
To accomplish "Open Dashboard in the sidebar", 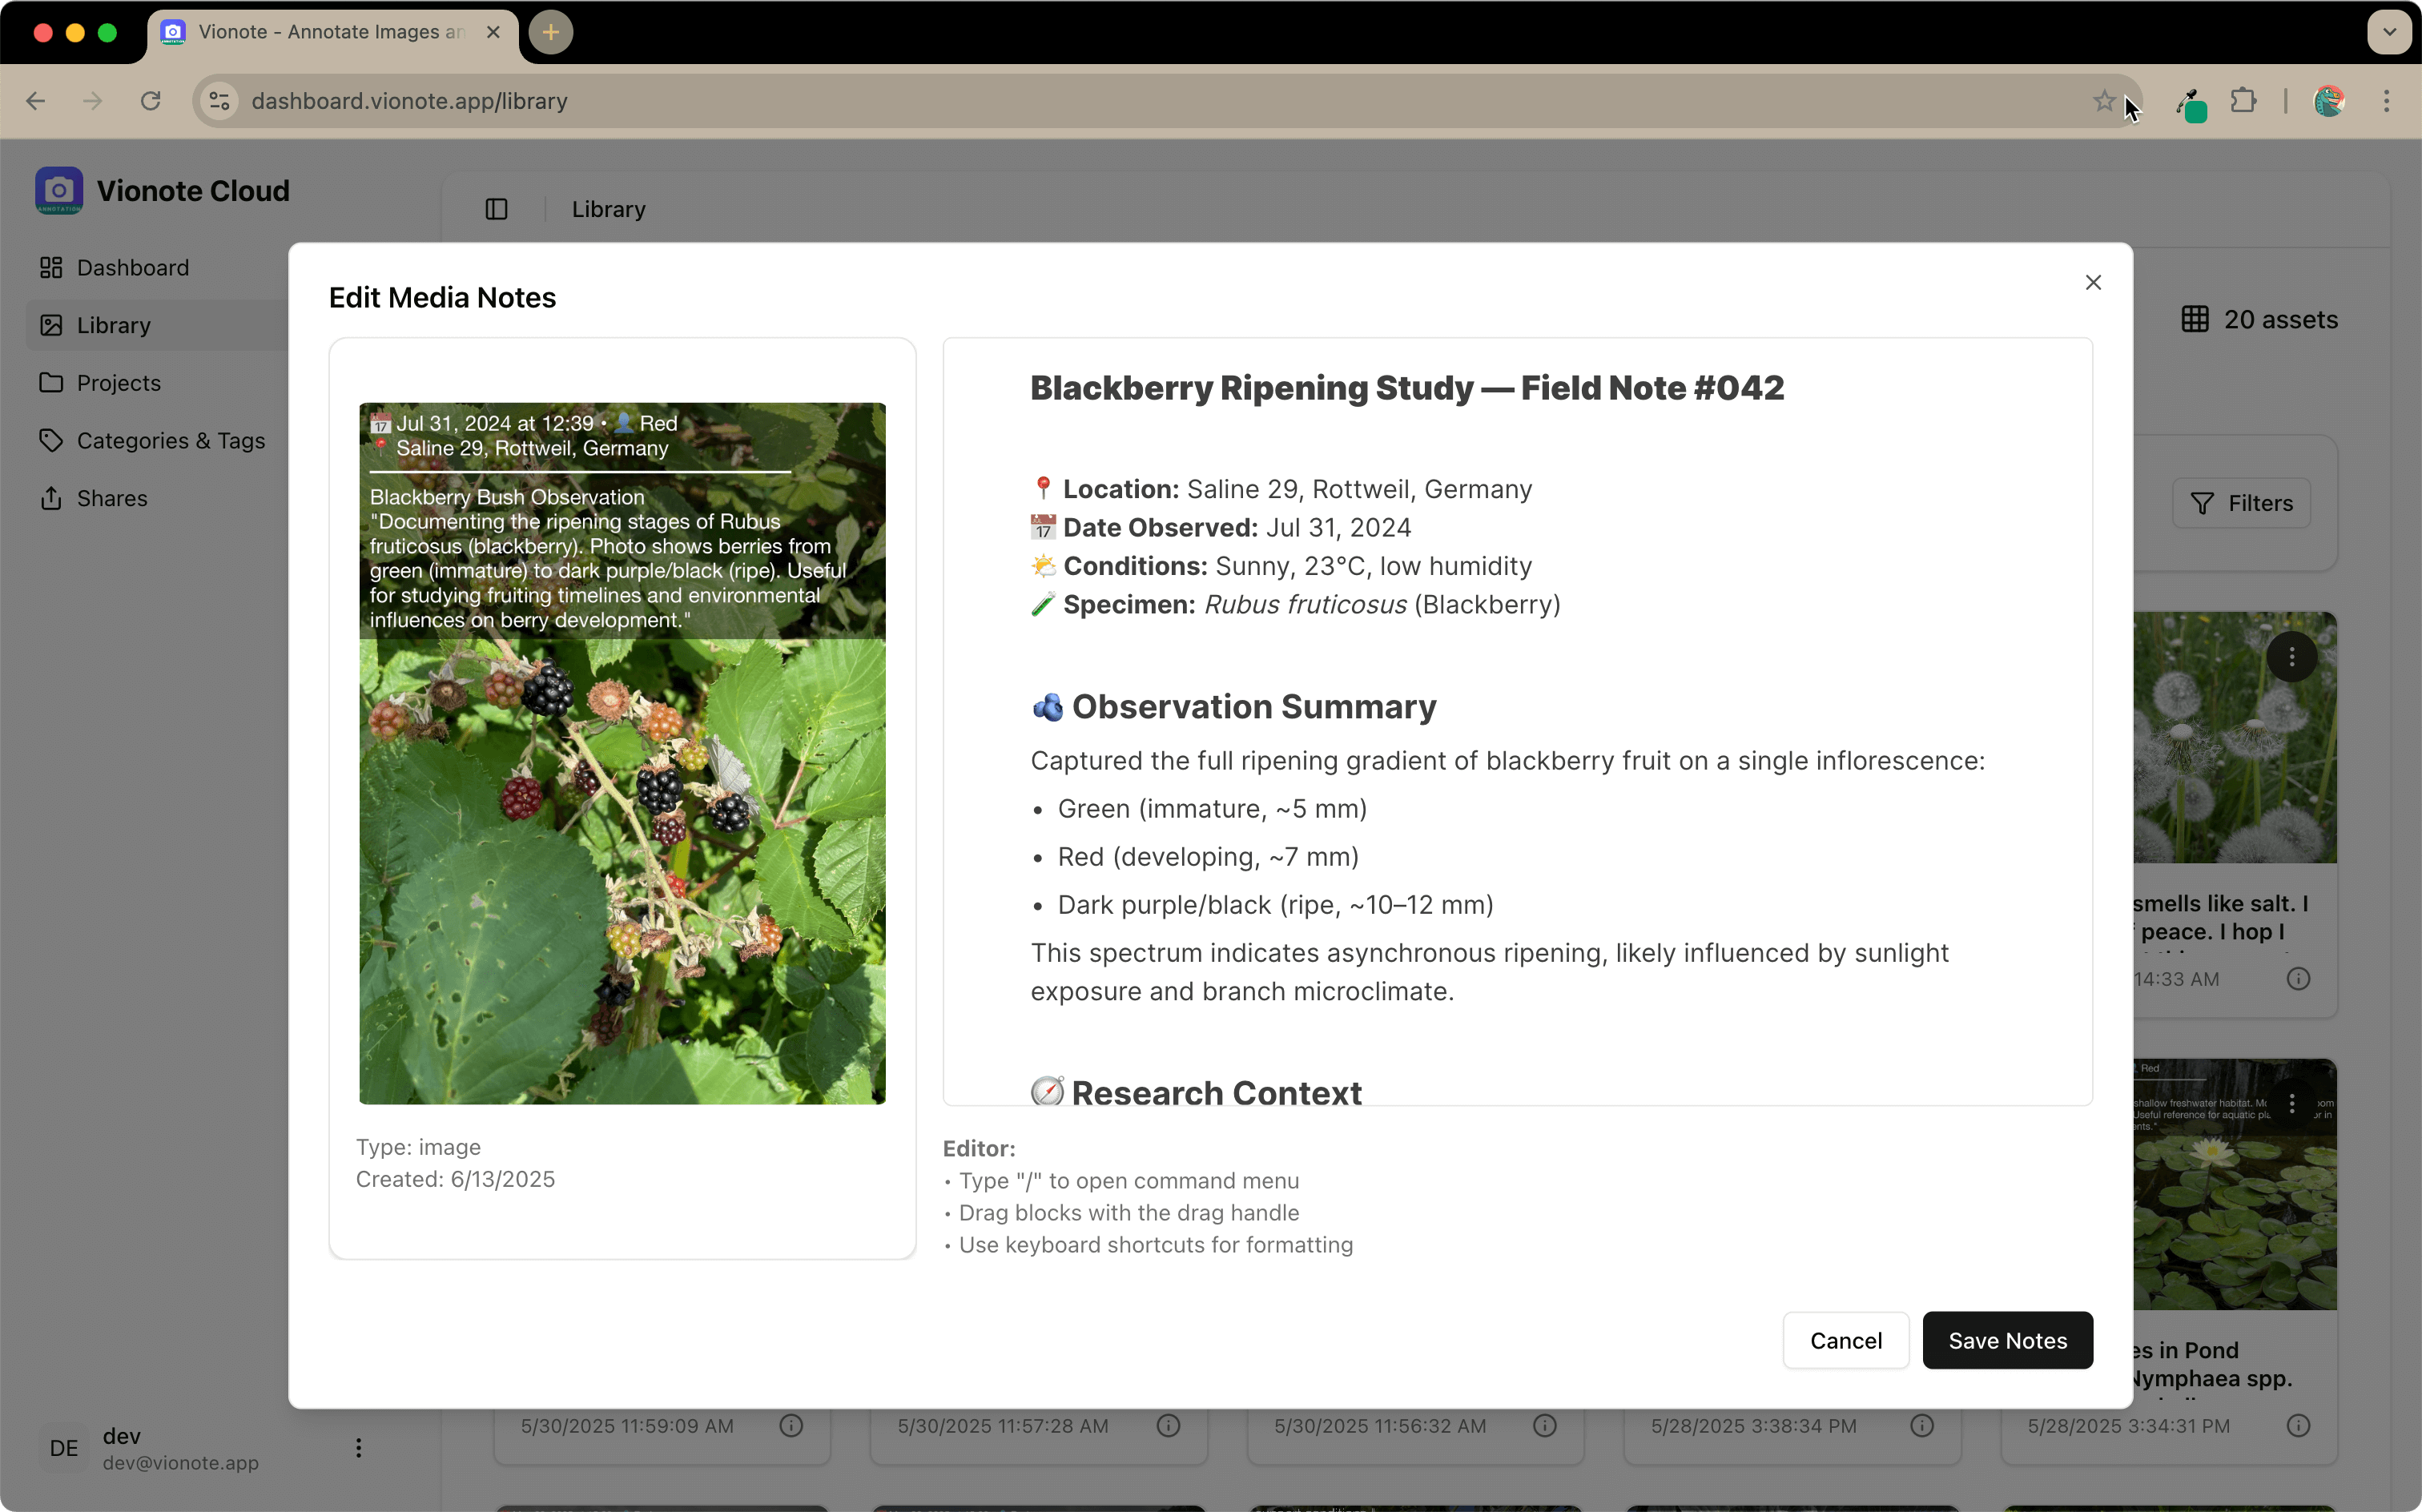I will click(132, 268).
